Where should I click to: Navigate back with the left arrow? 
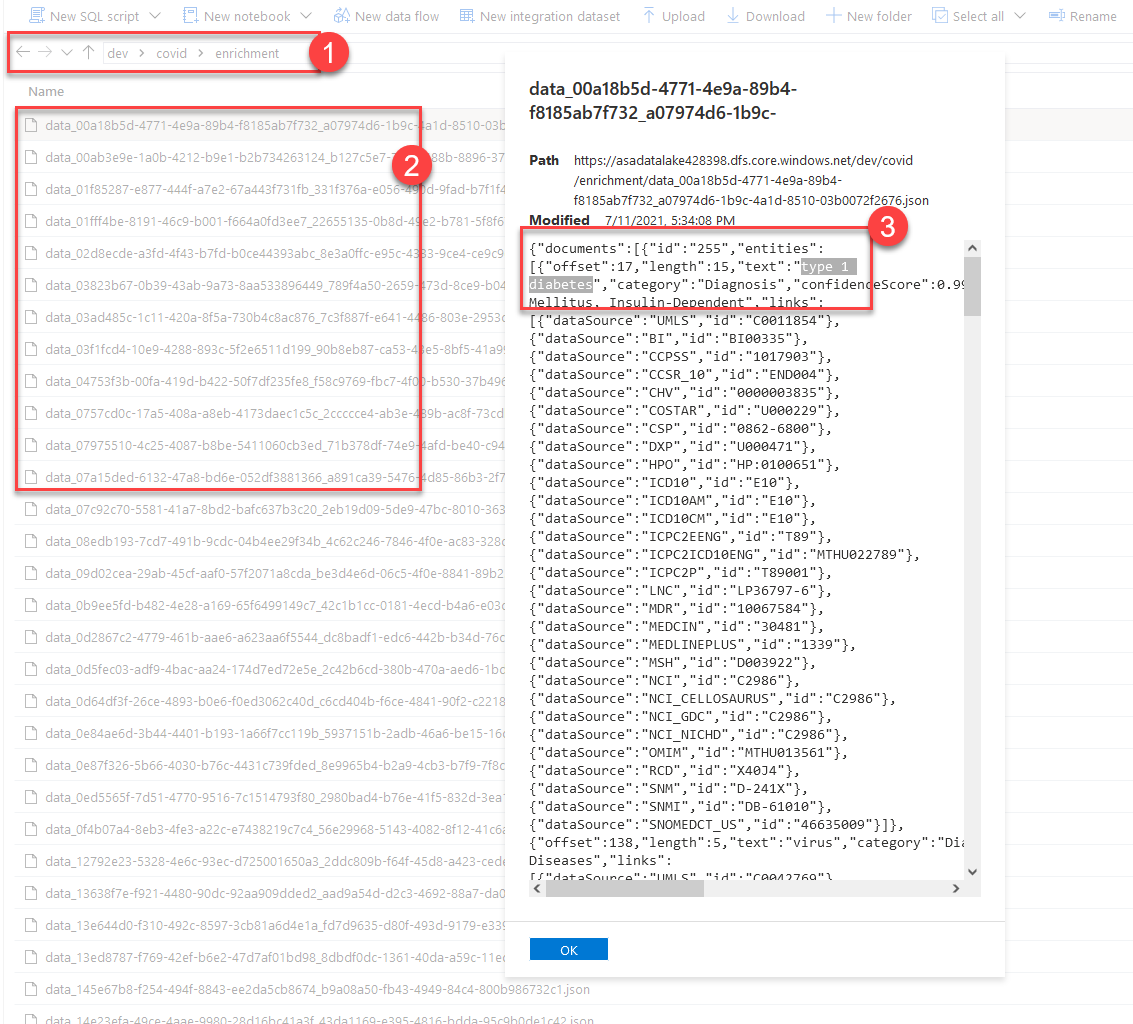23,53
